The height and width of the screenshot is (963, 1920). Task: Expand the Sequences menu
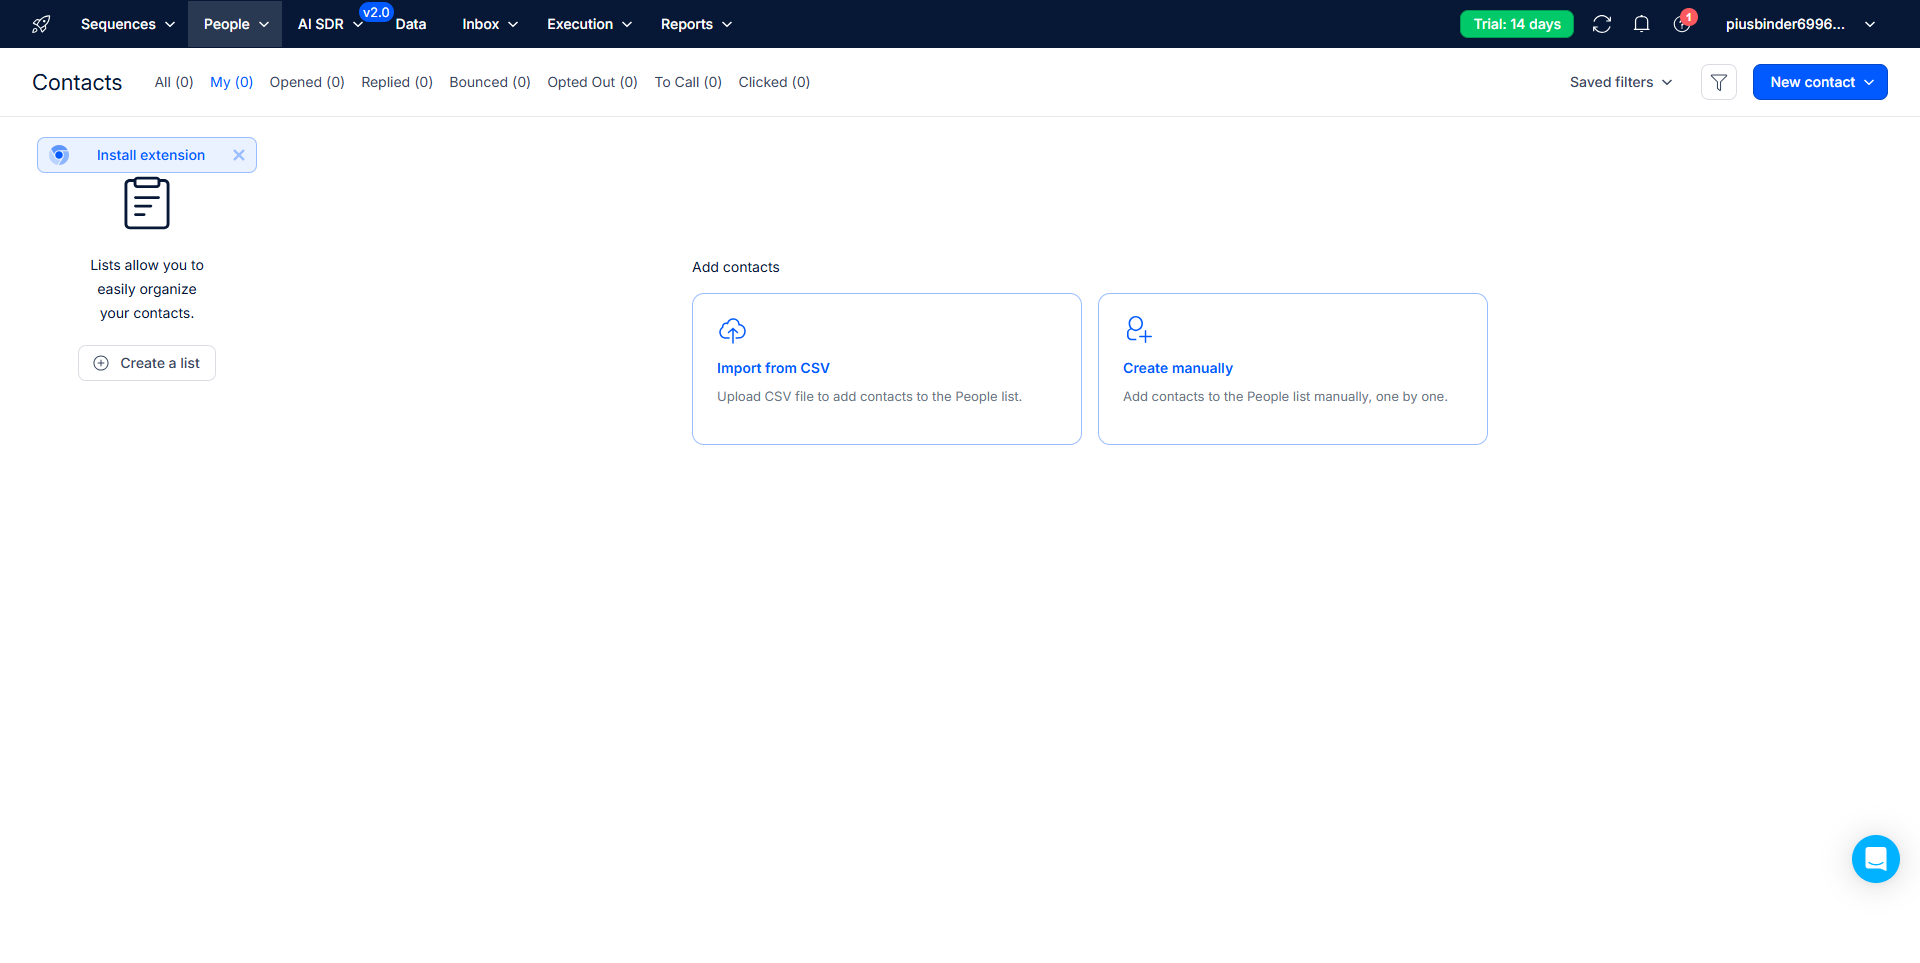click(x=127, y=24)
